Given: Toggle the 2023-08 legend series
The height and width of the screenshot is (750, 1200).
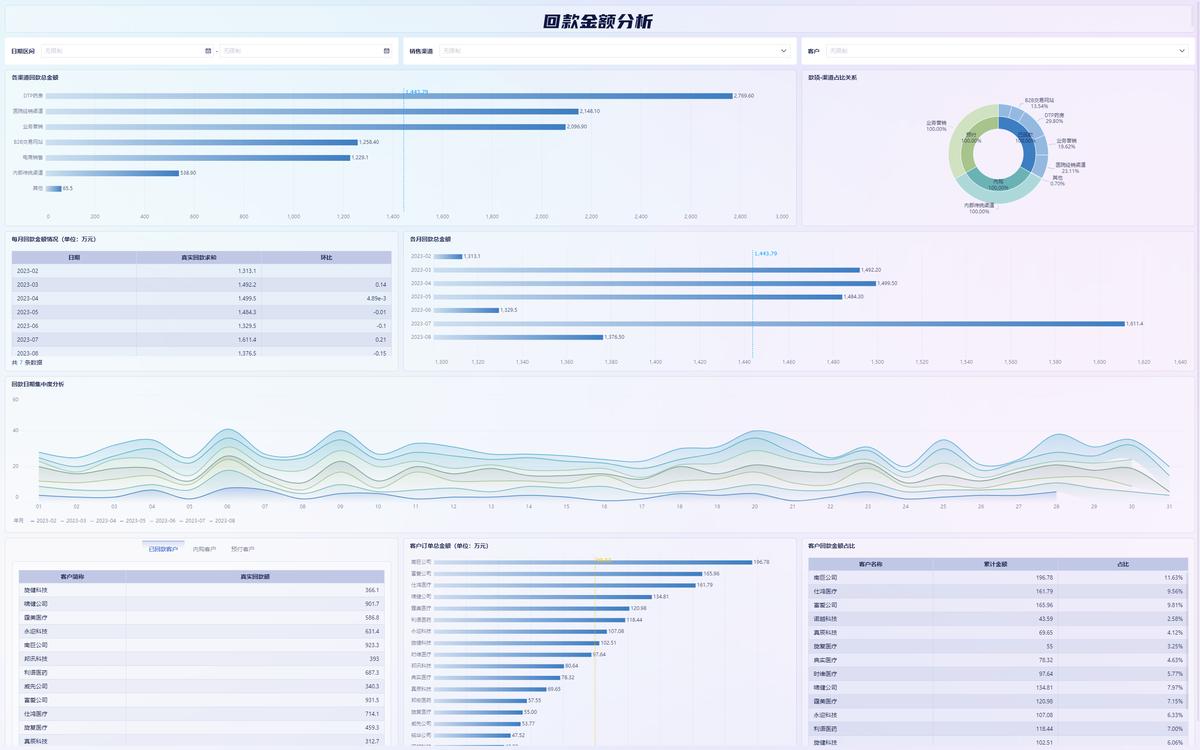Looking at the screenshot, I should coord(222,521).
